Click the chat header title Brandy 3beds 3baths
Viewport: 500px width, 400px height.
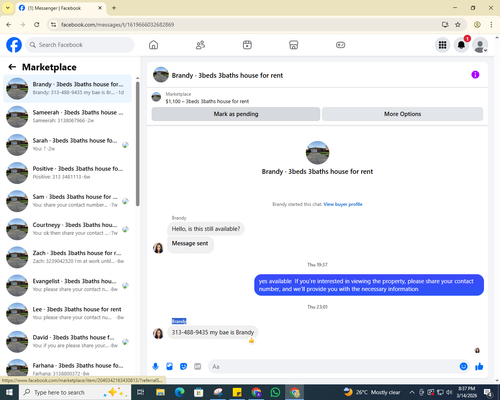(227, 75)
